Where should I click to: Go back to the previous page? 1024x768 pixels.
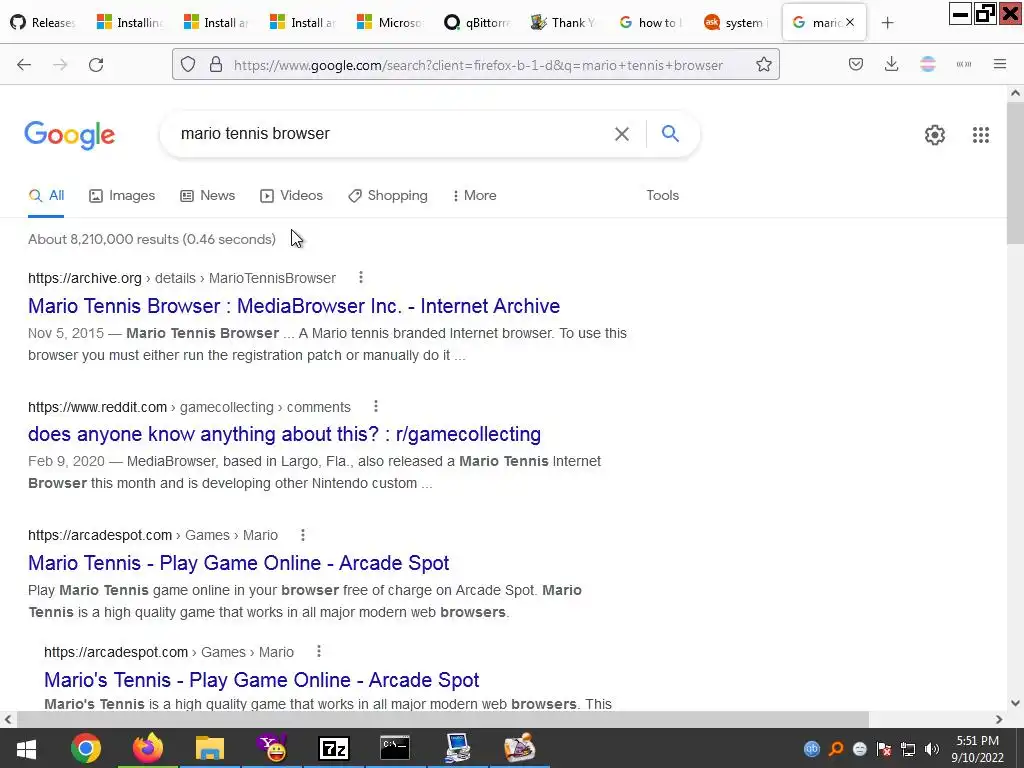pyautogui.click(x=24, y=65)
